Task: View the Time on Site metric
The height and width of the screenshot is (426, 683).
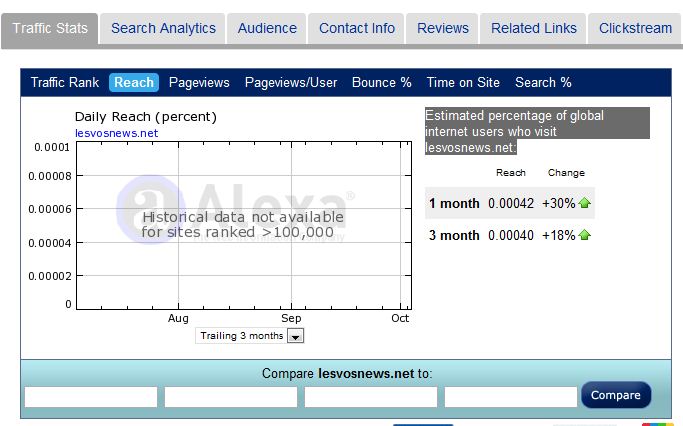Action: coord(463,82)
